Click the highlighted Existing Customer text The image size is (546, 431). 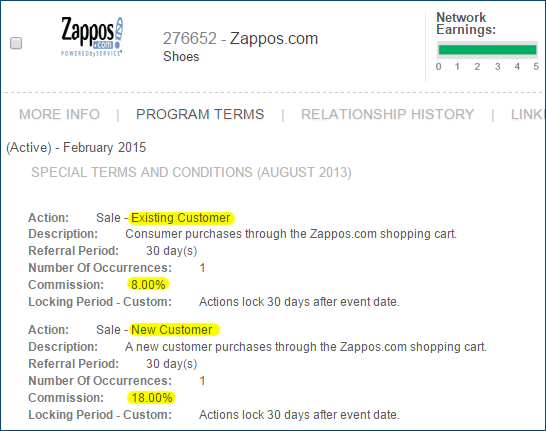tap(181, 218)
